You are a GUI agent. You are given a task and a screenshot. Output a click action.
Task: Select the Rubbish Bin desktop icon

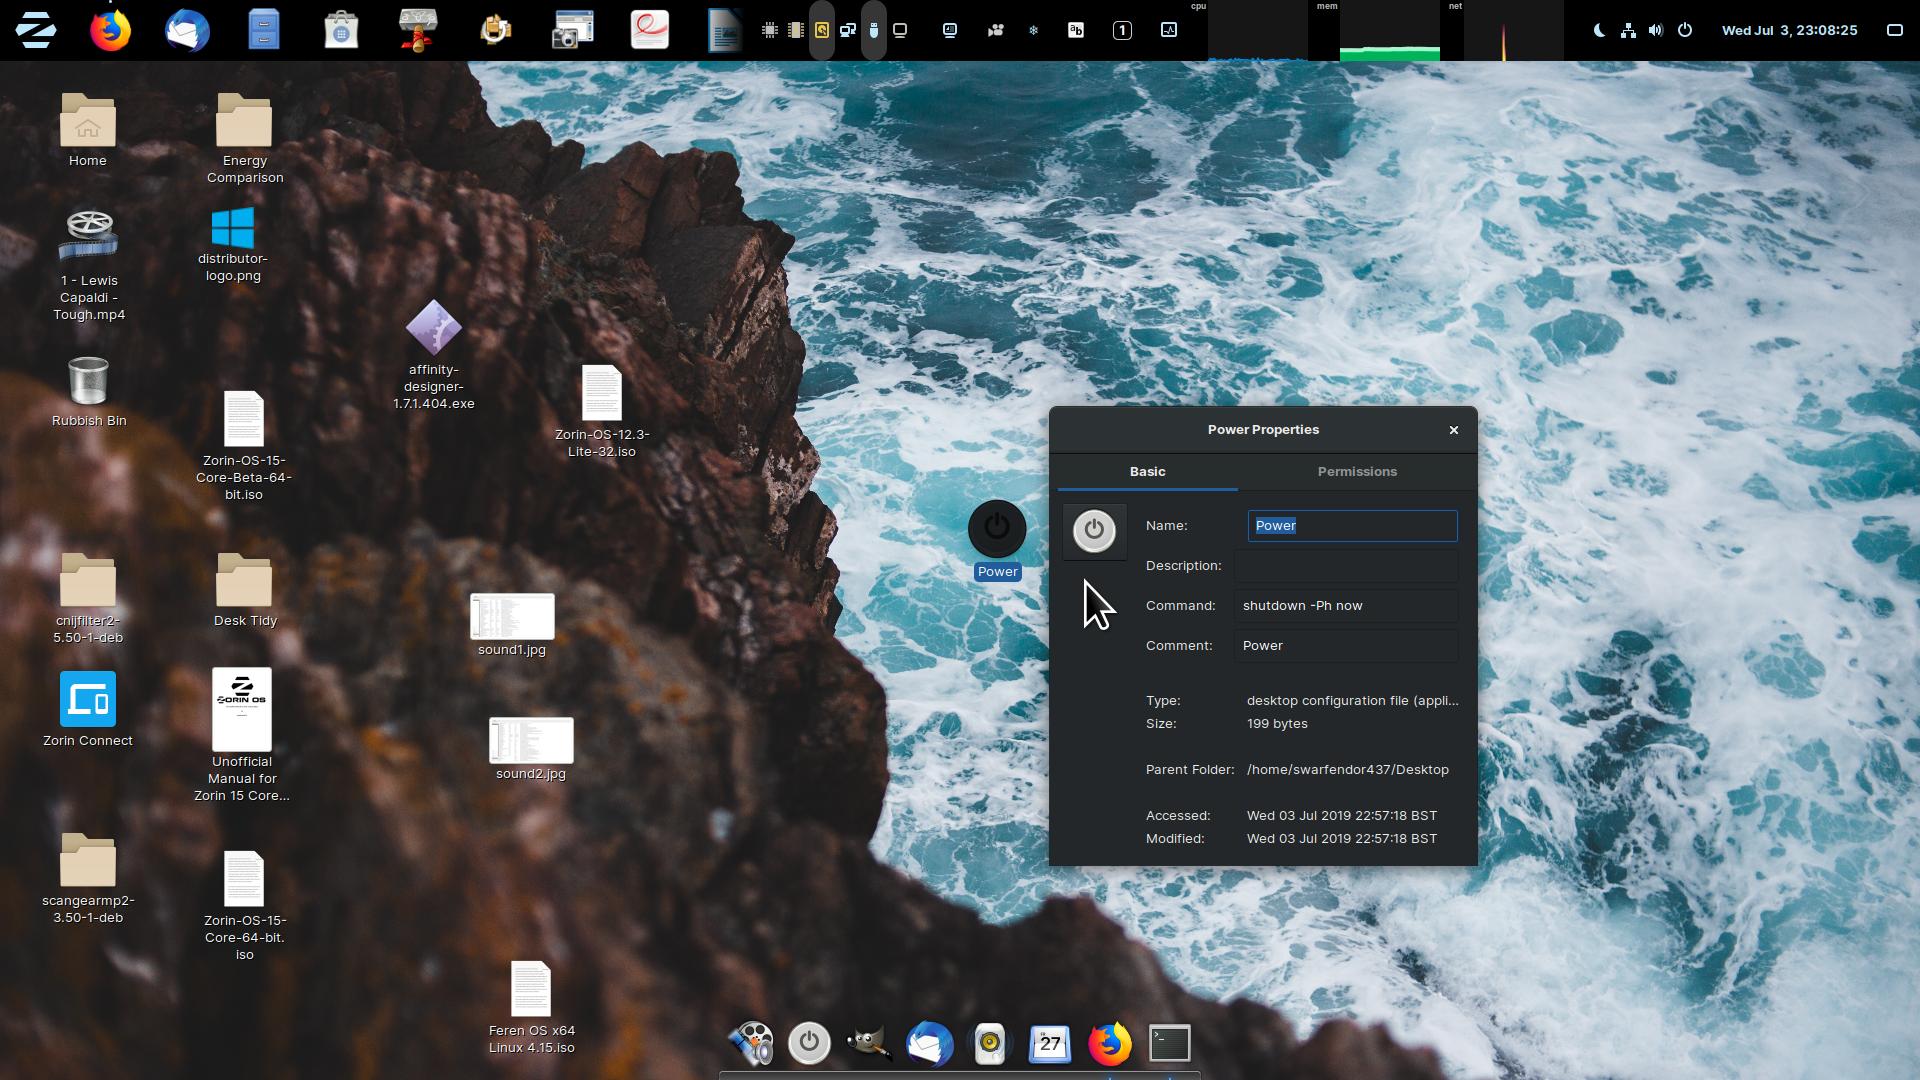(88, 383)
